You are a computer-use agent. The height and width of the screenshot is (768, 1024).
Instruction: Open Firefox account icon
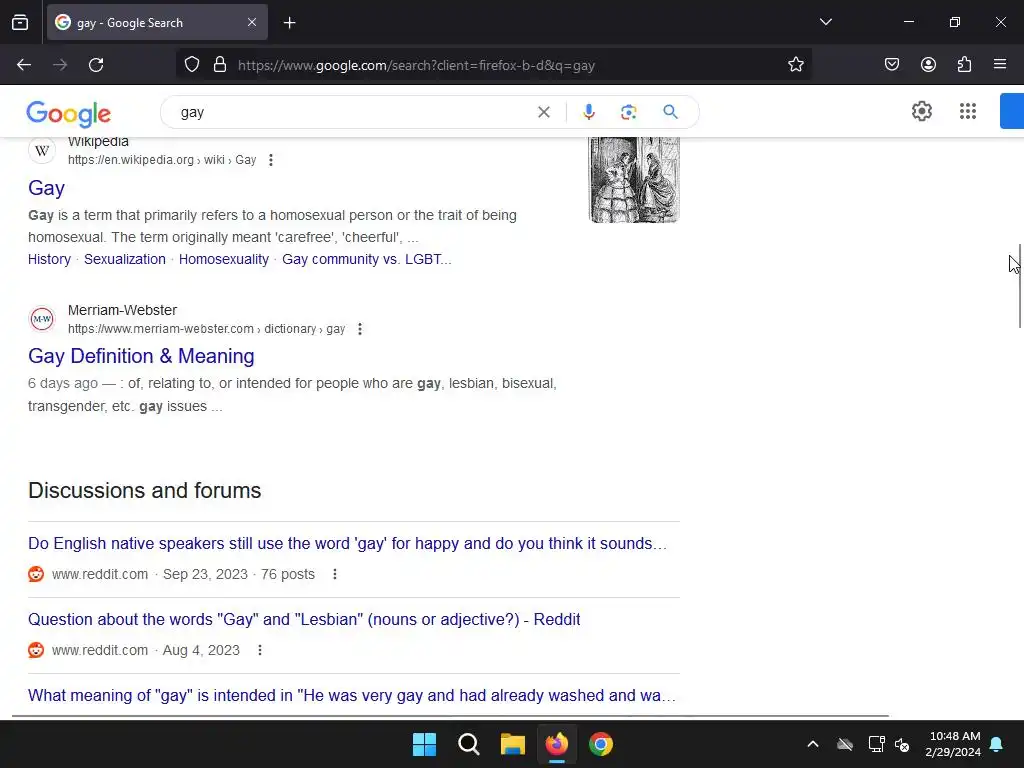click(x=928, y=65)
